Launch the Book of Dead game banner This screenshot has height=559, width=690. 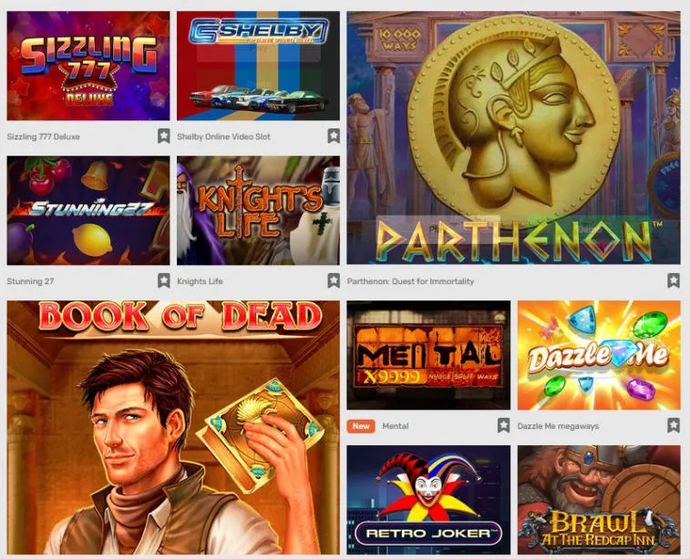coord(173,427)
